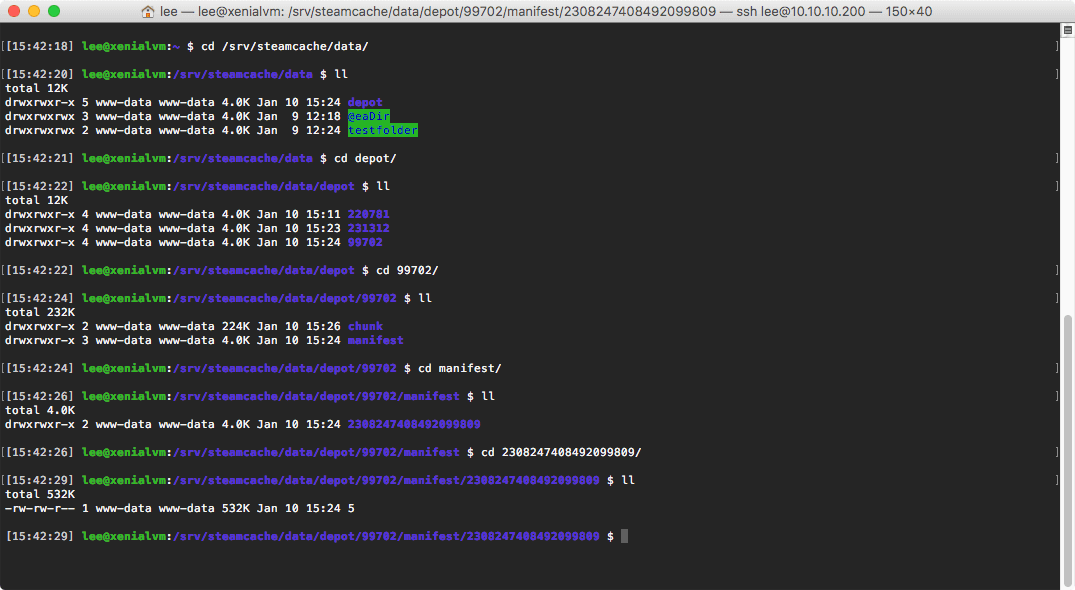
Task: Click the 'manifest' directory in the listing
Action: coord(375,340)
